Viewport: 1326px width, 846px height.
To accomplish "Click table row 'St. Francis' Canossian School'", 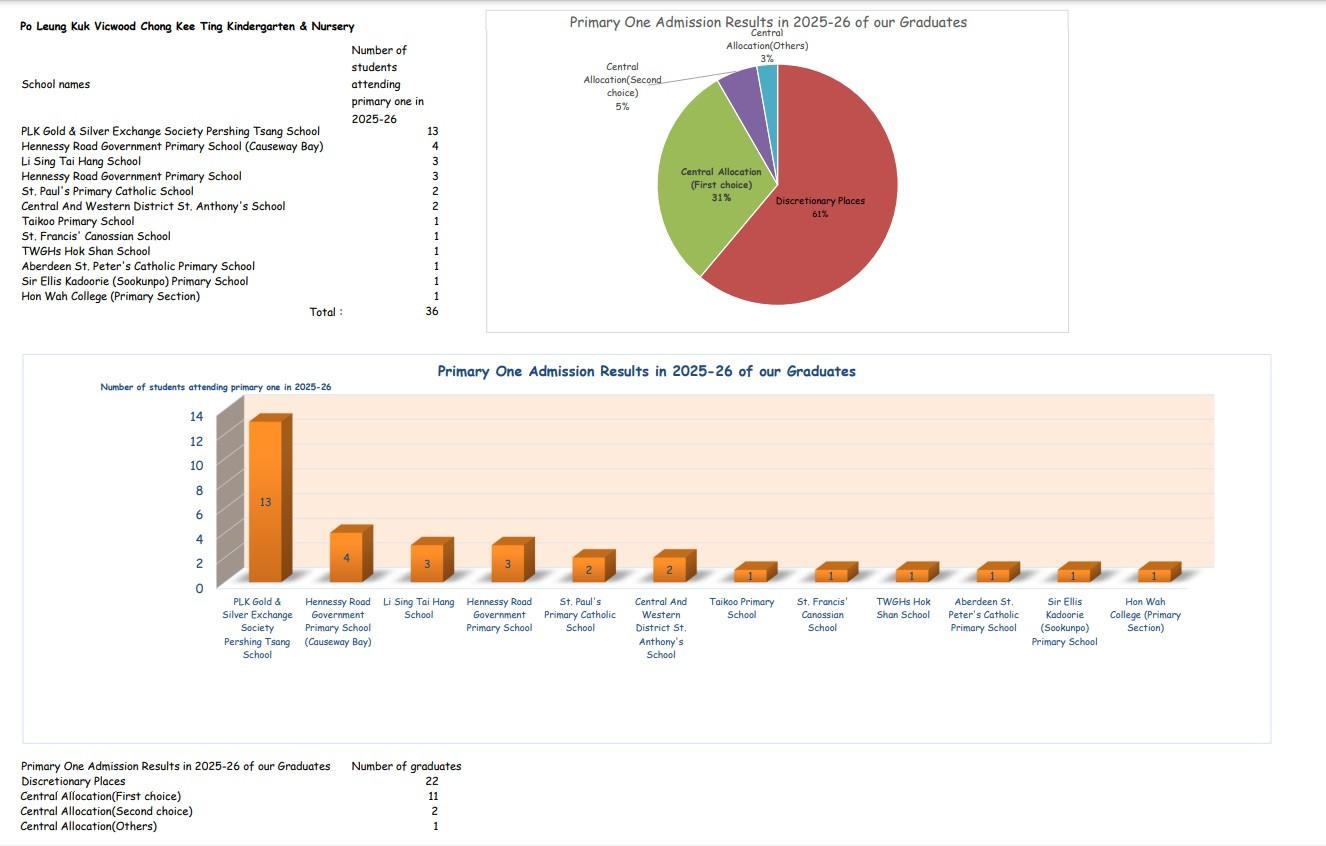I will point(230,236).
